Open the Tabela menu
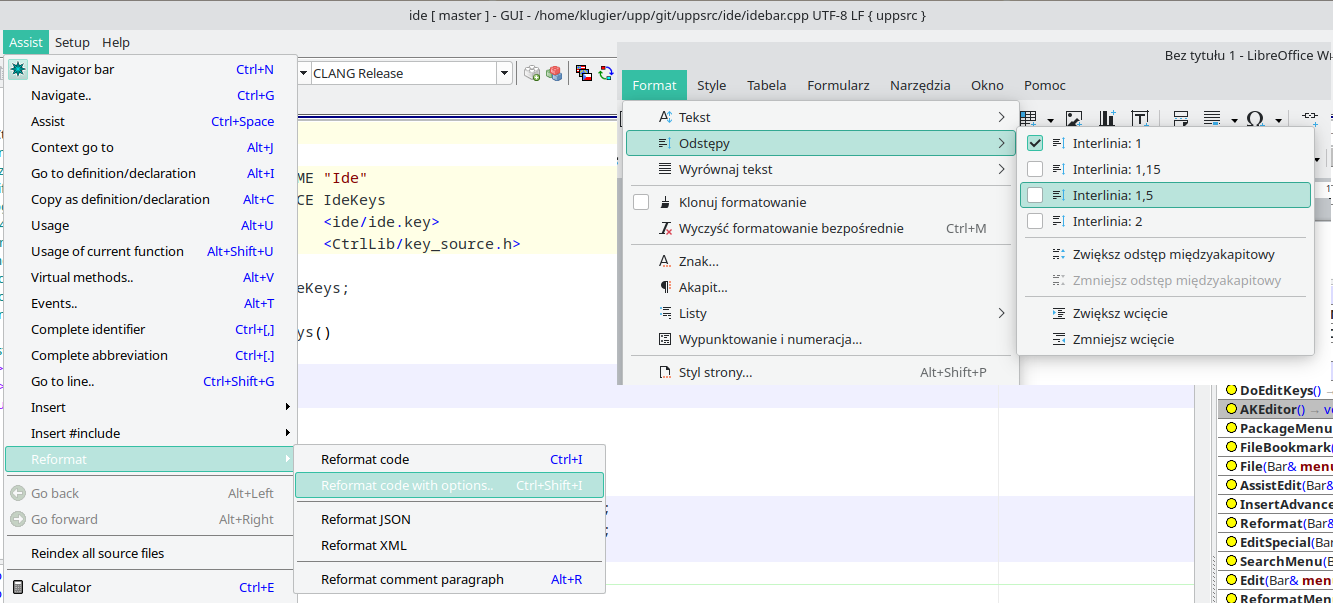1333x603 pixels. (766, 85)
